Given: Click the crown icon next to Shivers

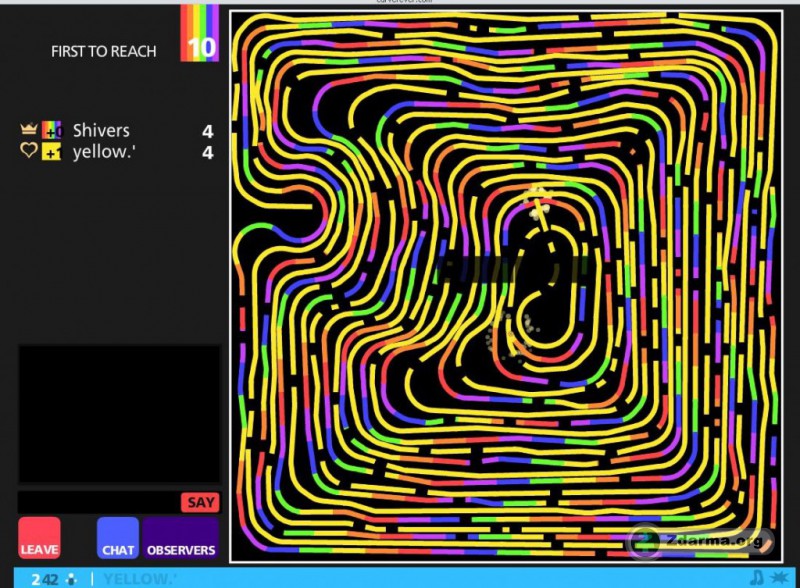Looking at the screenshot, I should click(x=29, y=129).
